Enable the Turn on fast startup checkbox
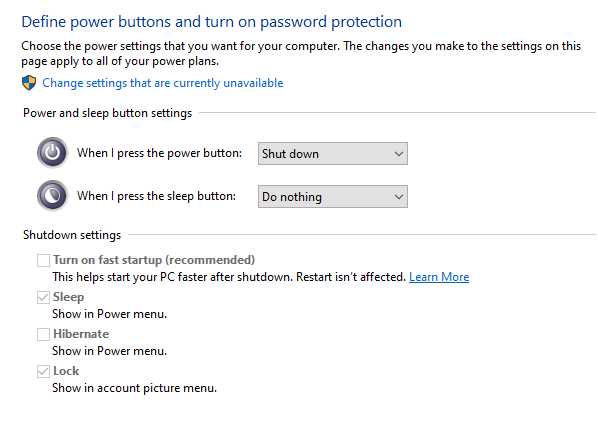The height and width of the screenshot is (444, 598). [x=43, y=261]
